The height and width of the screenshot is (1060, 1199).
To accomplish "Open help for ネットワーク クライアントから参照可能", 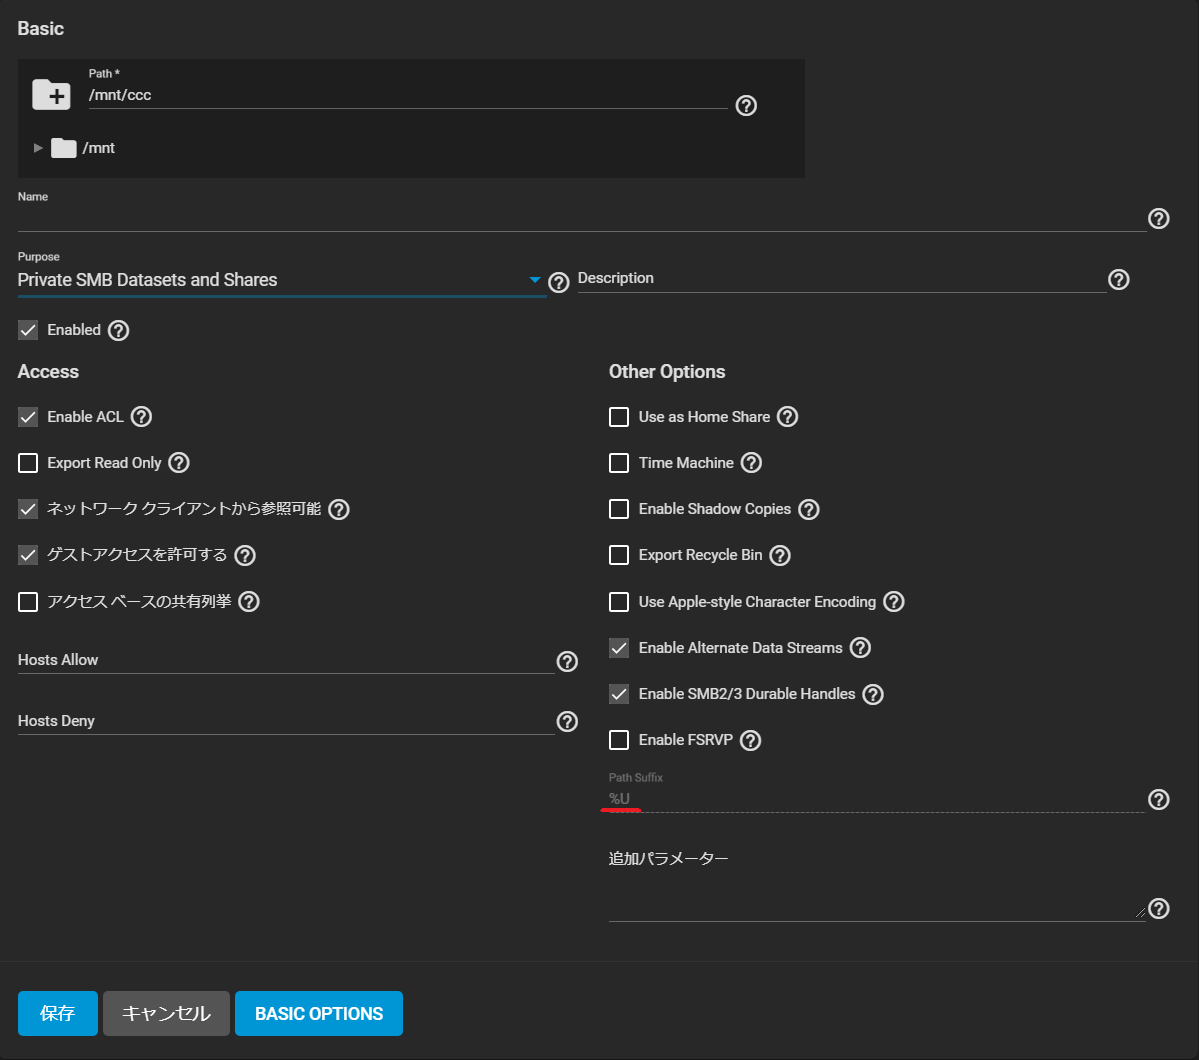I will 339,509.
